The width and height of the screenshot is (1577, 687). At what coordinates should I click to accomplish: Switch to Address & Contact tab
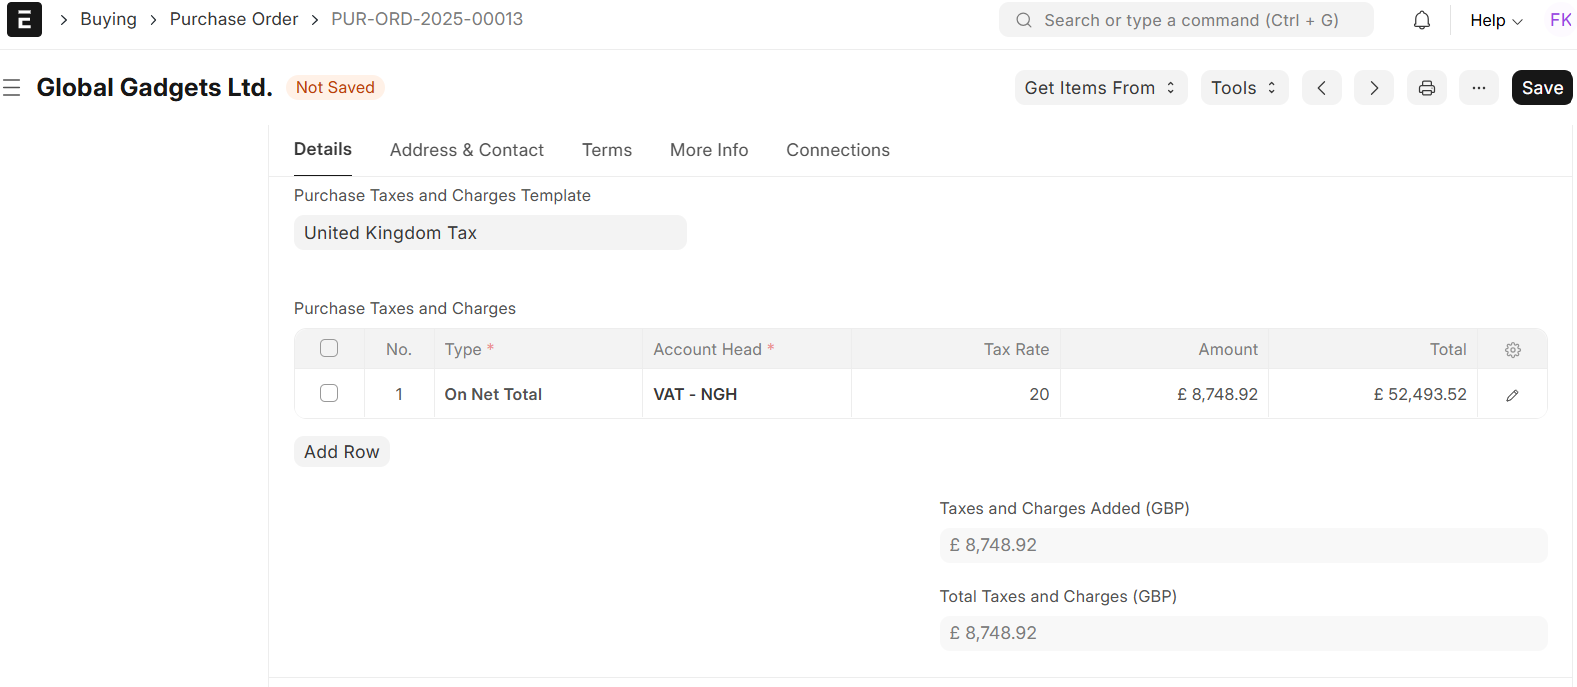(x=466, y=150)
